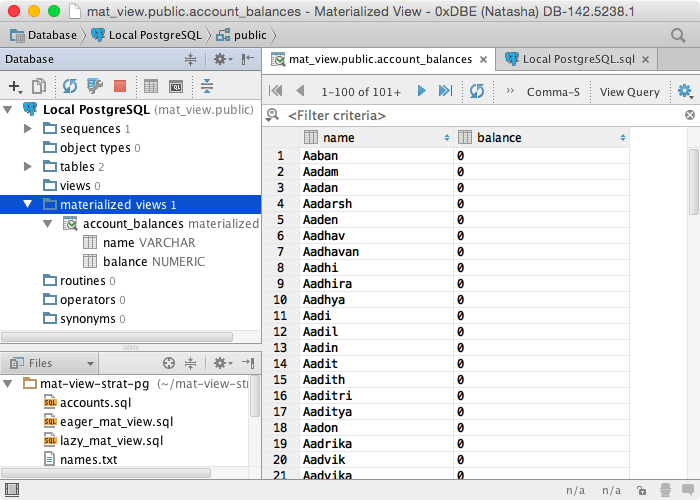Hide the Files panel
Image resolution: width=700 pixels, height=500 pixels.
(x=248, y=363)
